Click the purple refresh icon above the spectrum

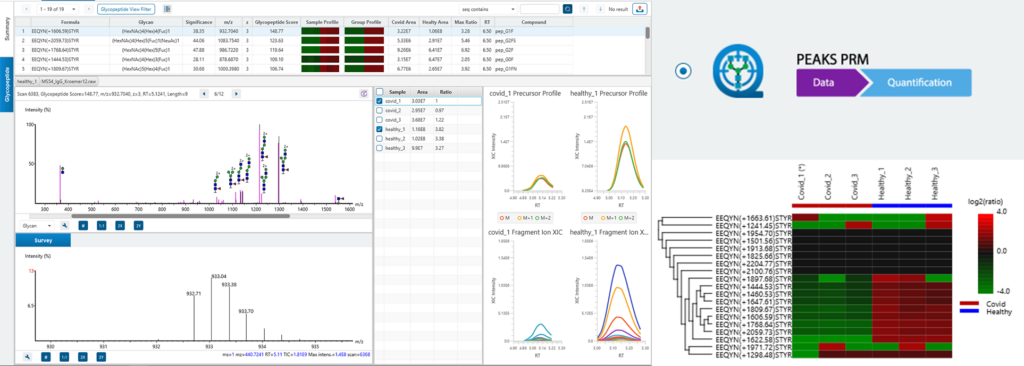pyautogui.click(x=364, y=94)
